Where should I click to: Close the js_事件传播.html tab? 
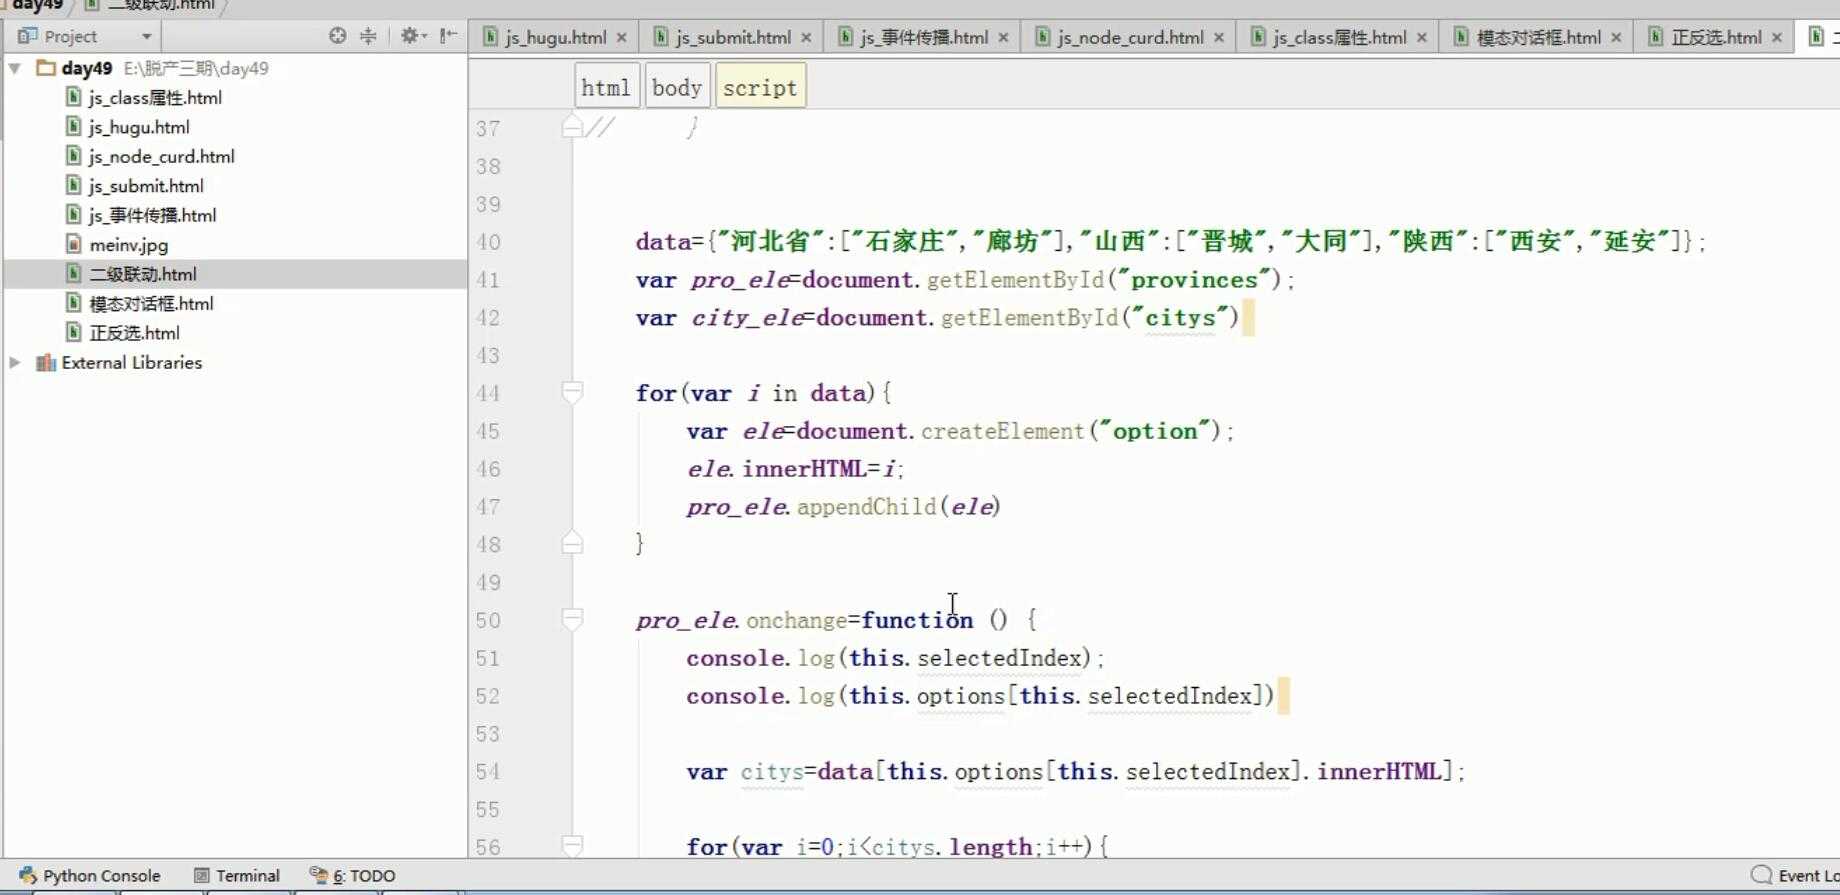point(1003,37)
